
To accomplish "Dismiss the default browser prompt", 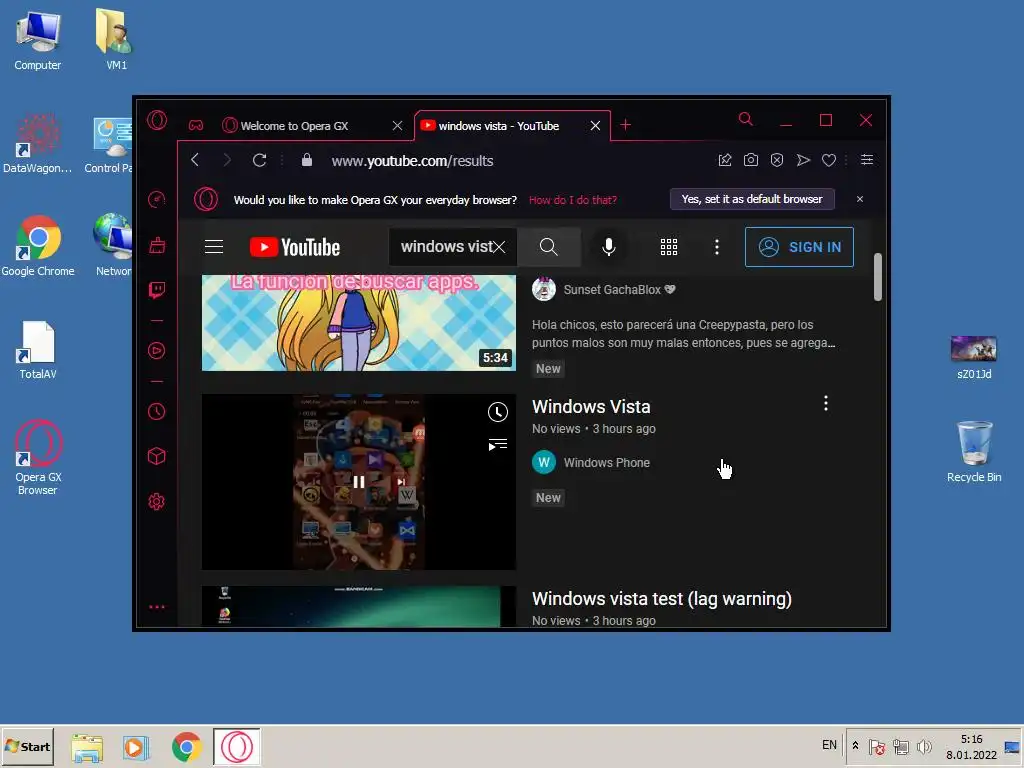I will (860, 199).
